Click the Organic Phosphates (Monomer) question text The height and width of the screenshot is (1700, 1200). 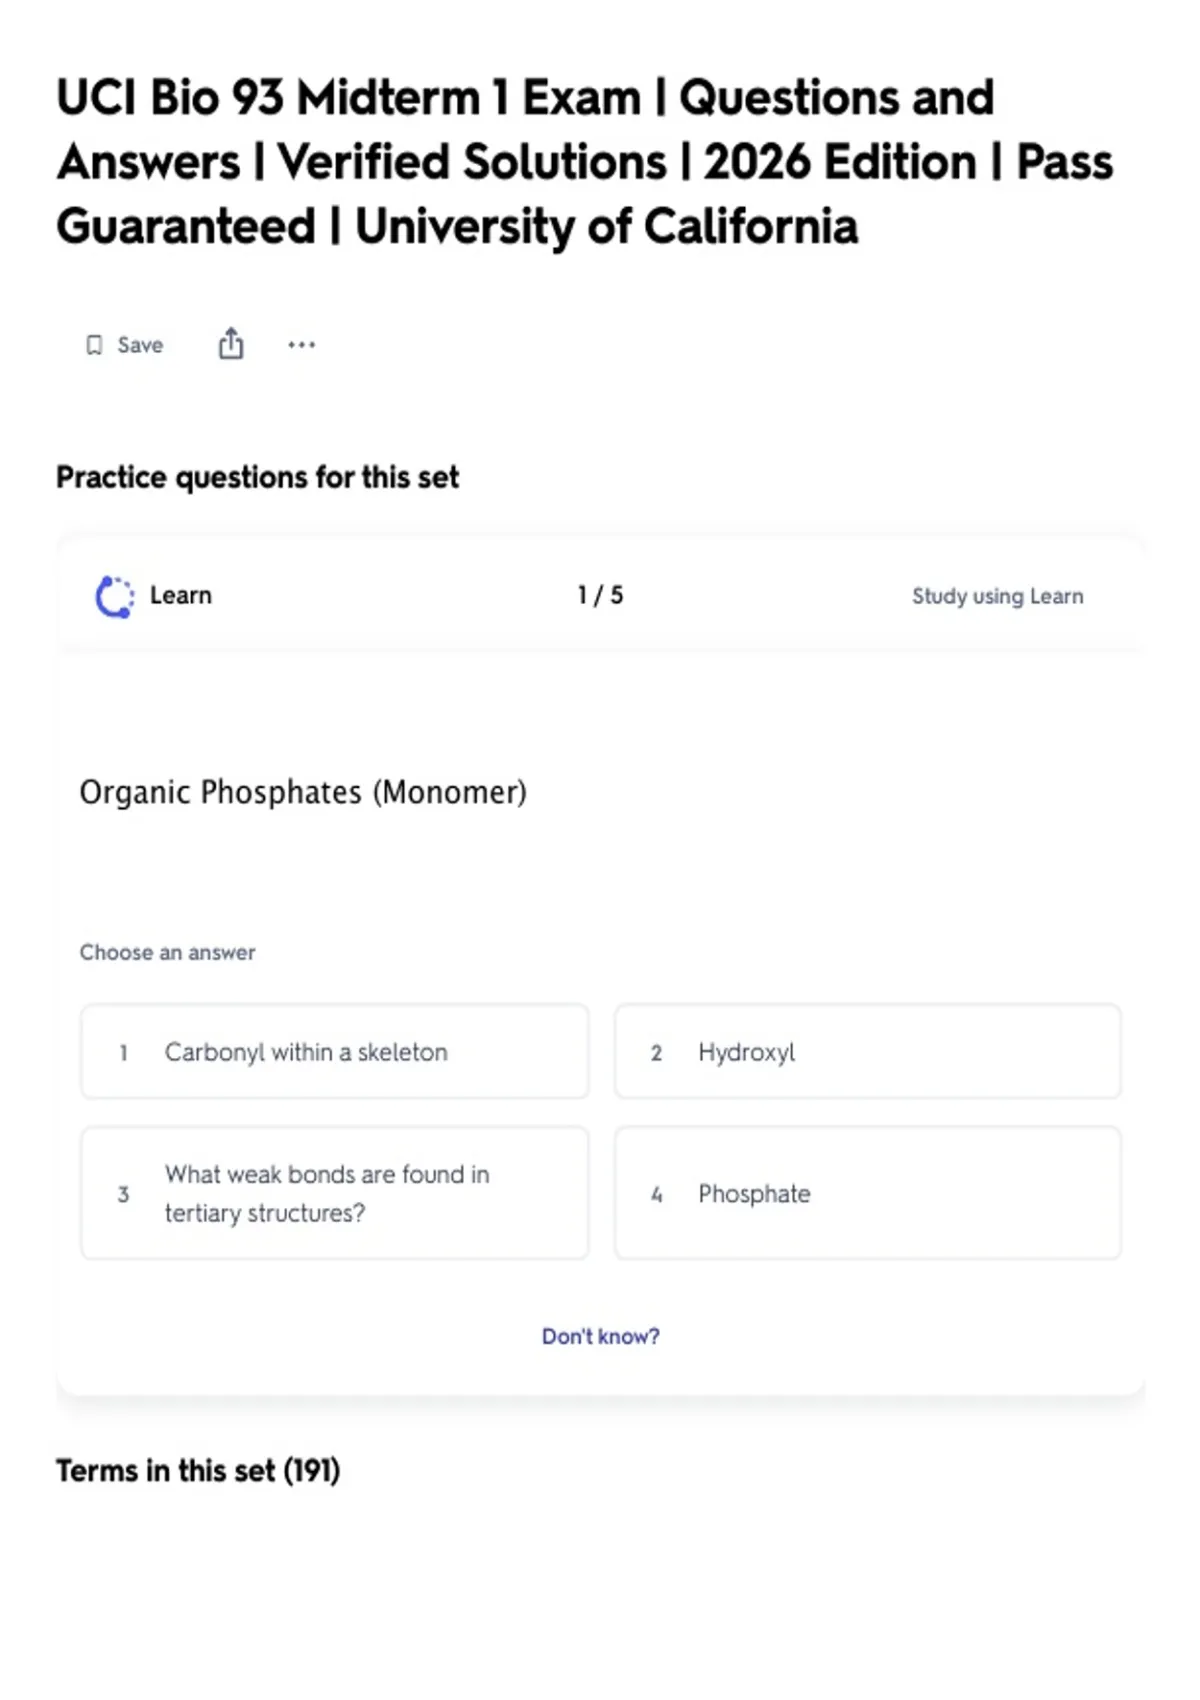tap(303, 792)
